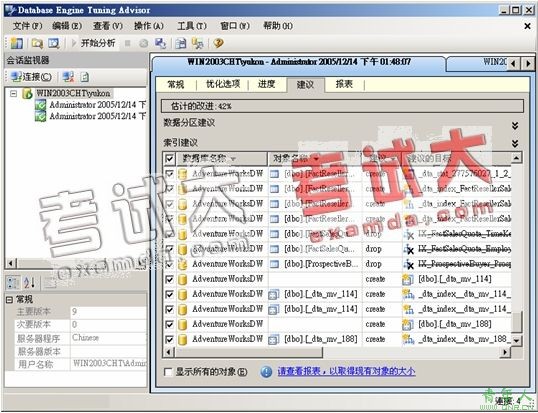Screen dimensions: 538x413
Task: Click the open file toolbar icon
Action: pyautogui.click(x=37, y=43)
